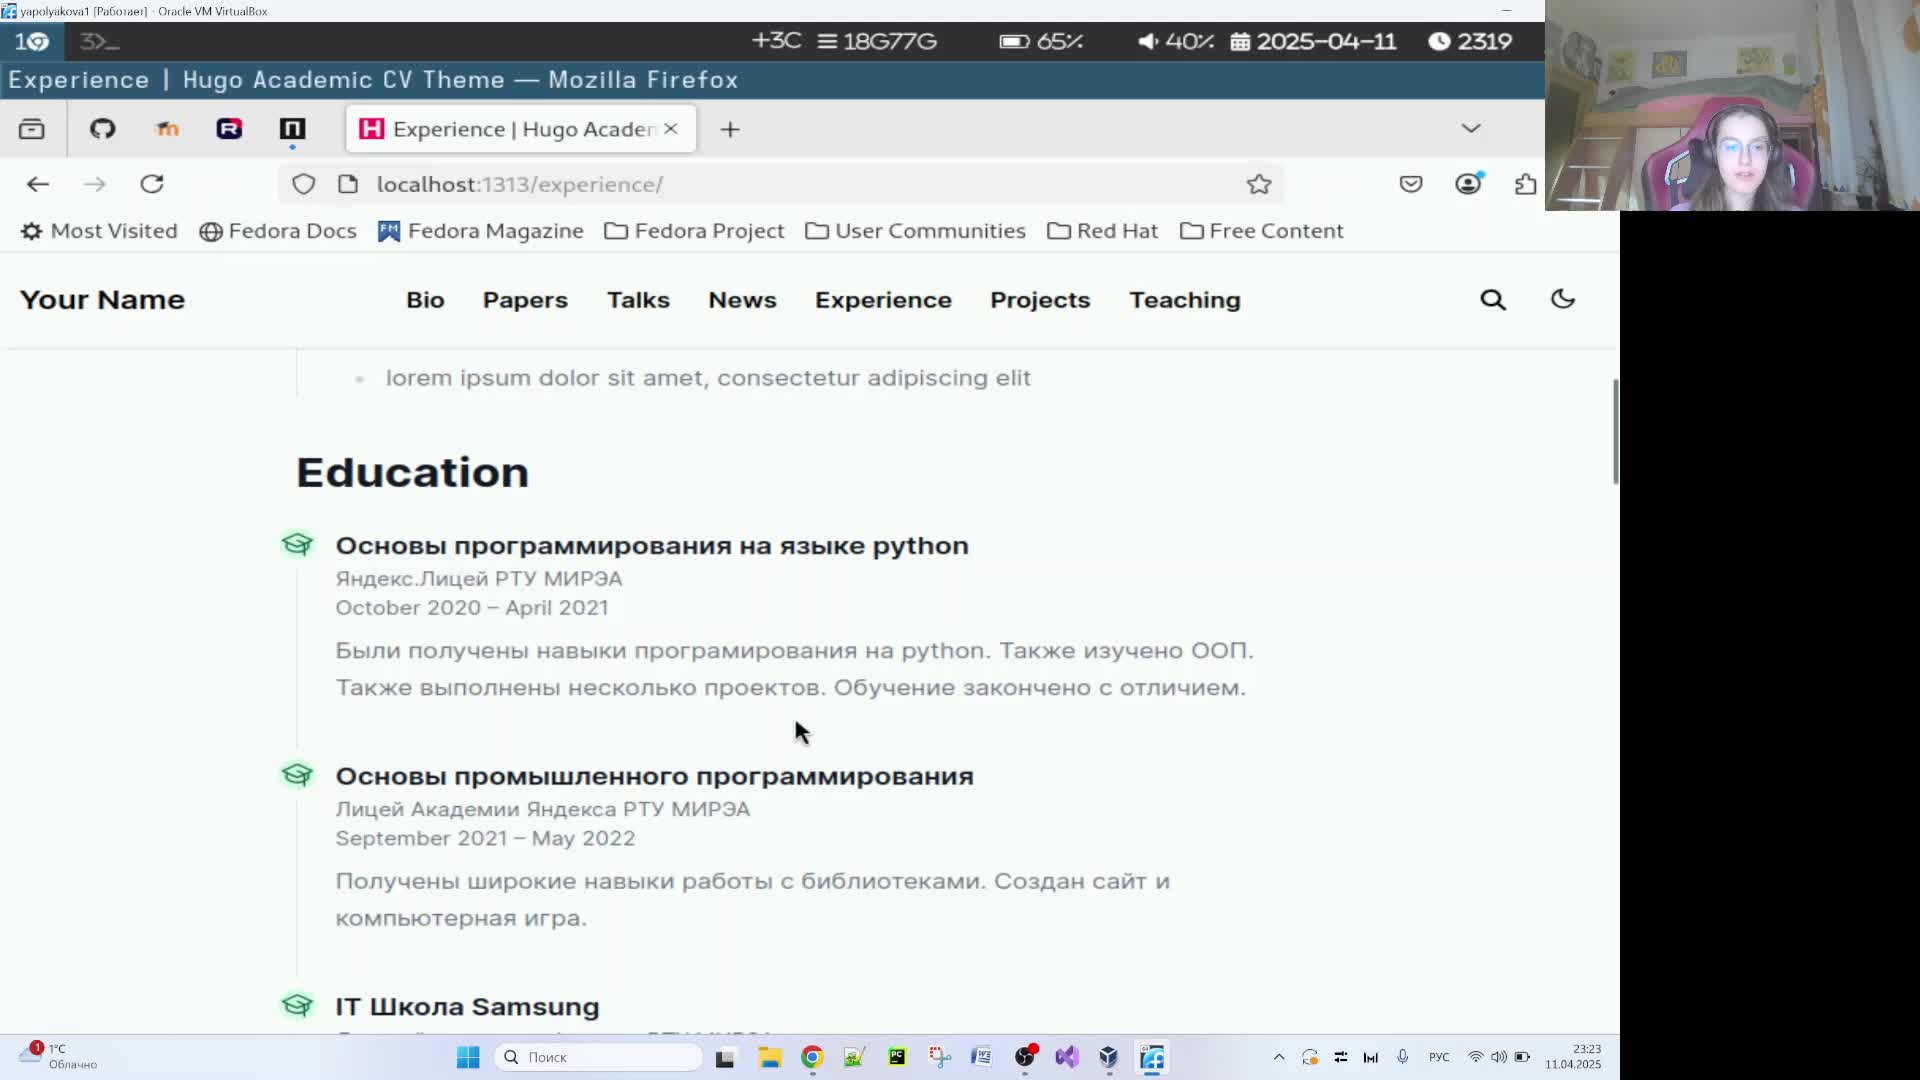1920x1080 pixels.
Task: Select text Яндекс.Лицей РТУ МИРЭА
Action: coord(479,579)
